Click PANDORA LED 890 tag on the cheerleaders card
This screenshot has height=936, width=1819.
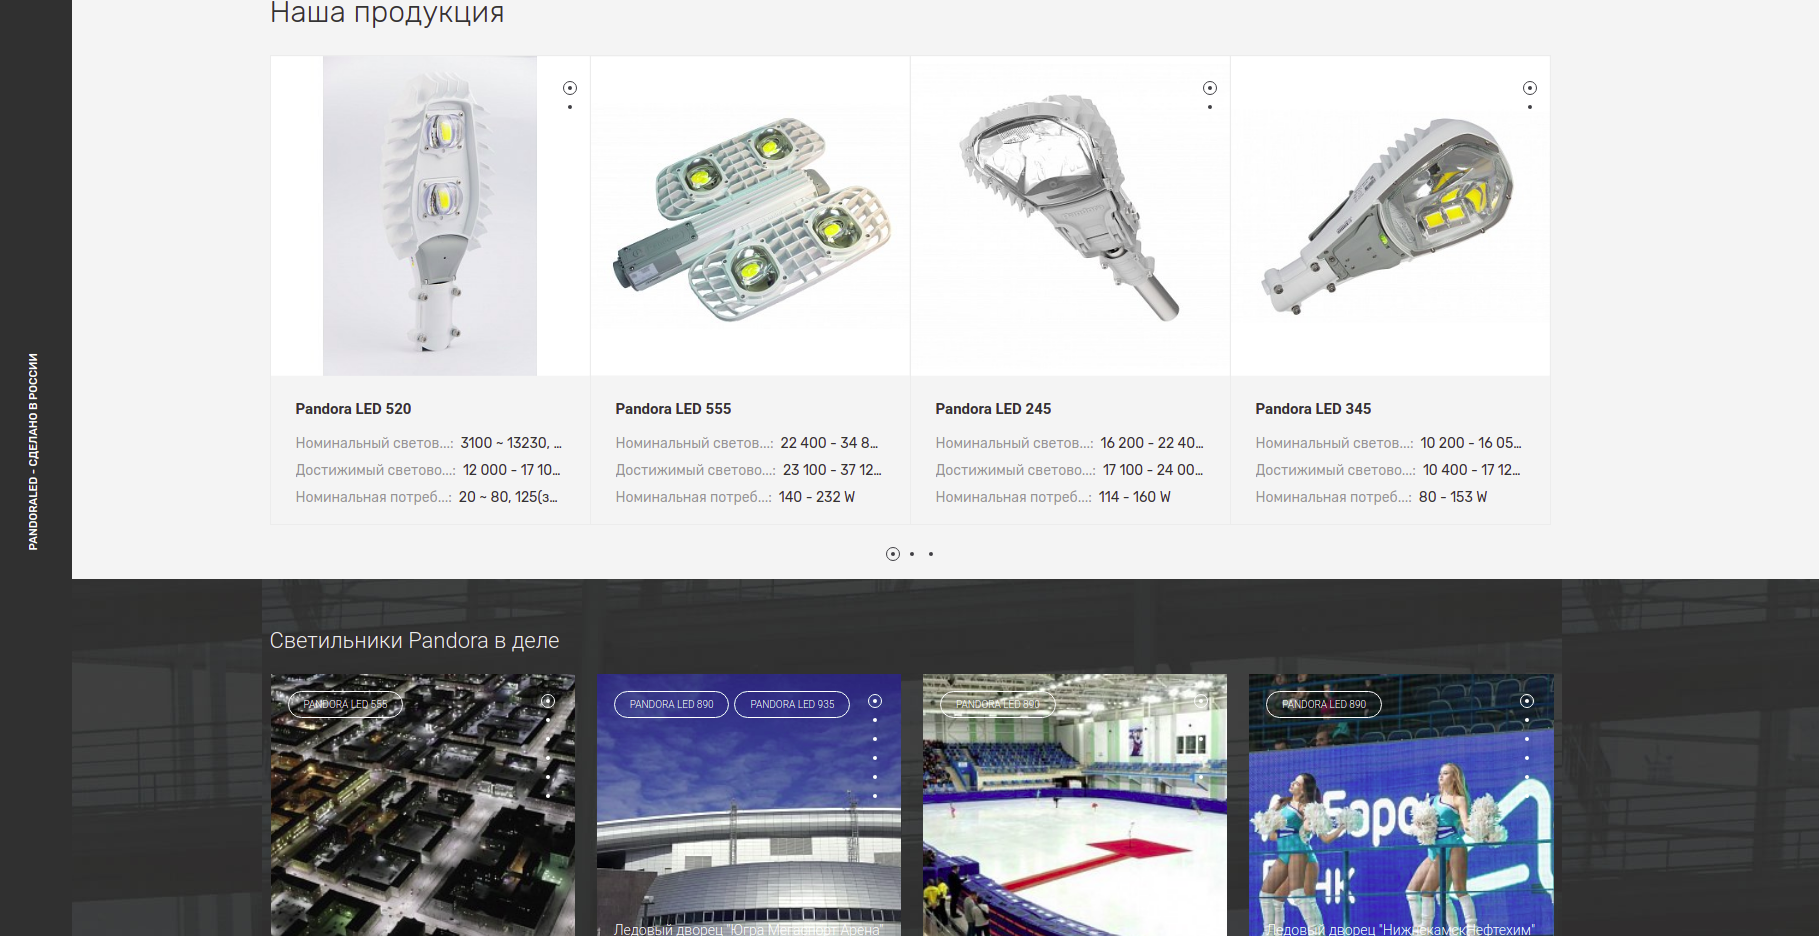coord(1324,704)
